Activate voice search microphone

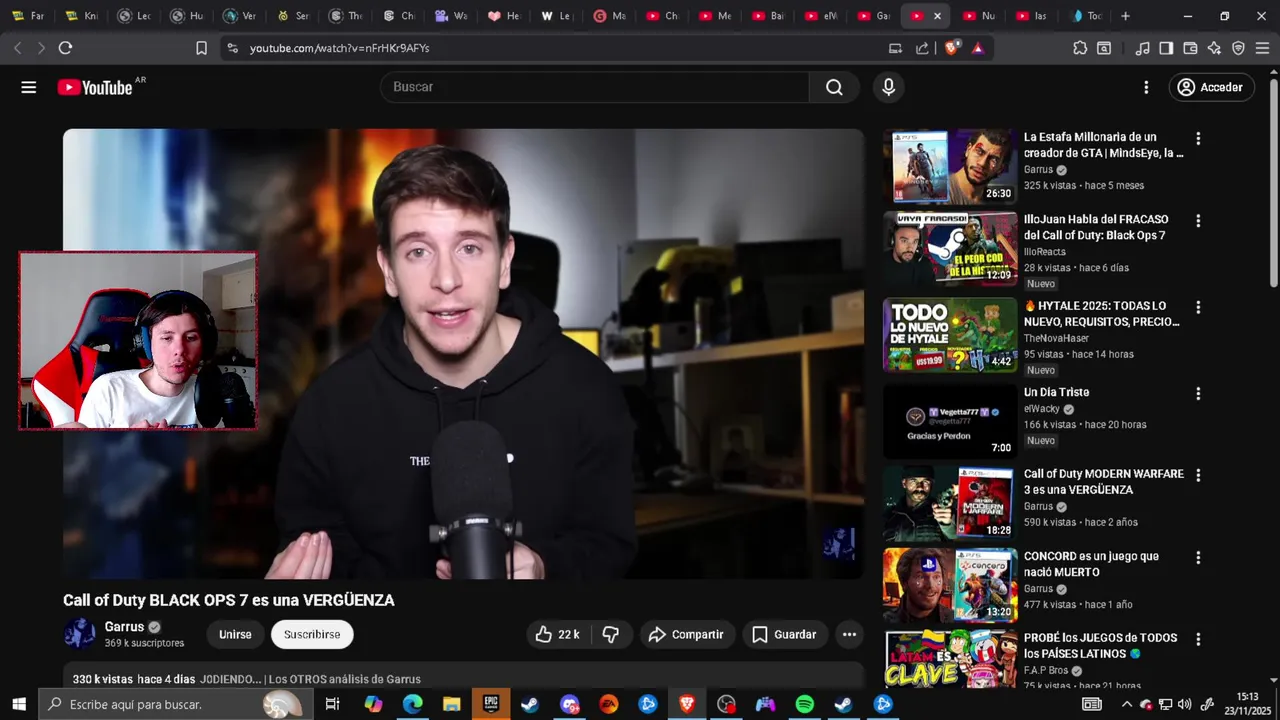point(888,87)
